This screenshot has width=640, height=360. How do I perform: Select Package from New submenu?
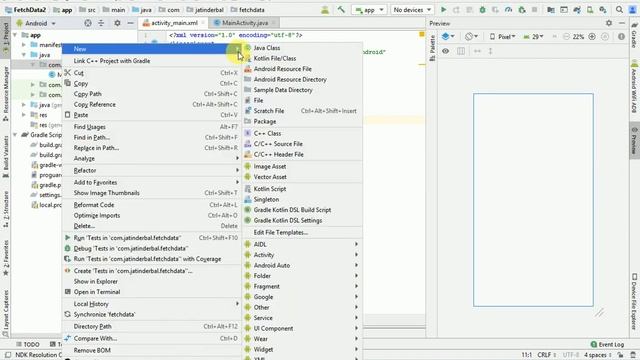pyautogui.click(x=302, y=121)
